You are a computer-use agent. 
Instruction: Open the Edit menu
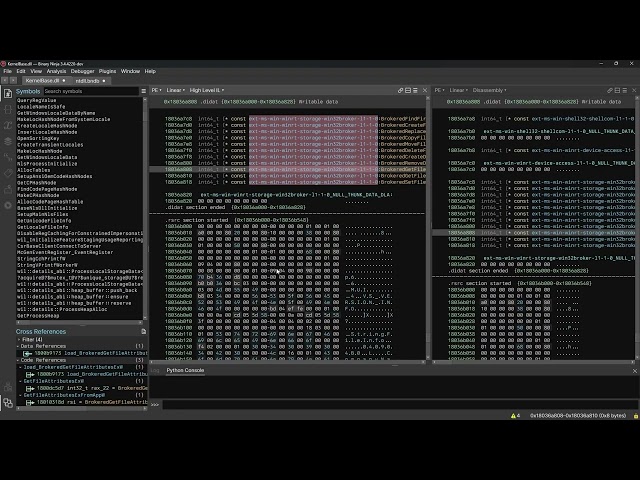coord(21,71)
